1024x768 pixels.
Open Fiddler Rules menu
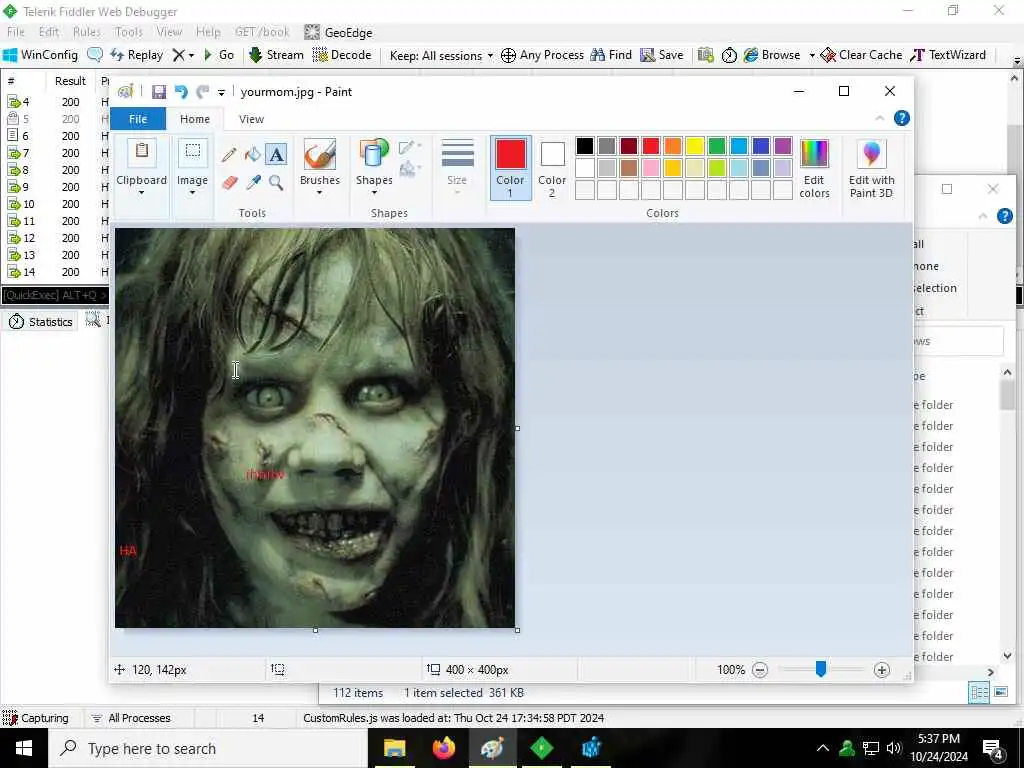(87, 32)
